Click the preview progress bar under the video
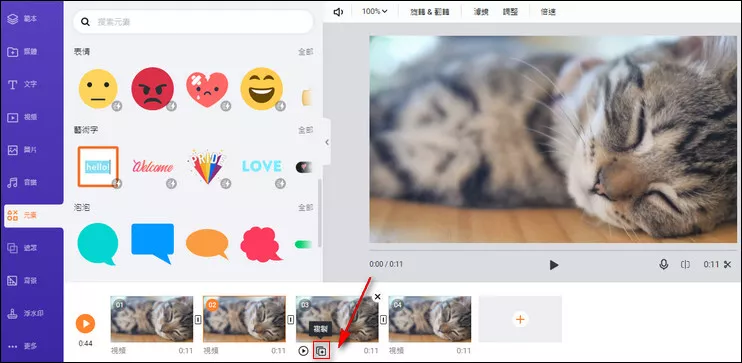The width and height of the screenshot is (742, 363). click(553, 250)
